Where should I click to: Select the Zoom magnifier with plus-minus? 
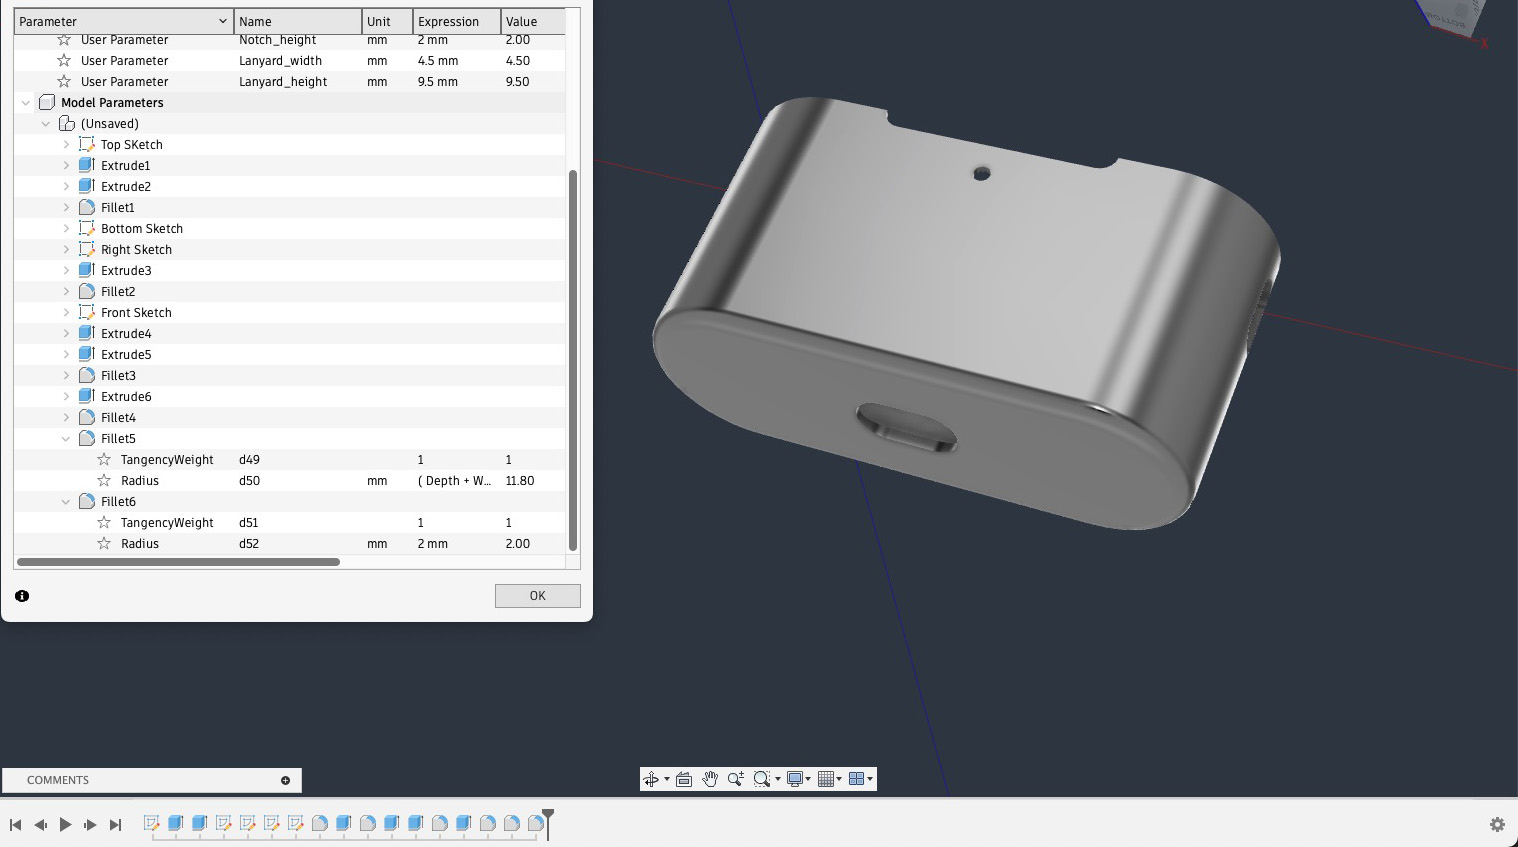(x=736, y=779)
